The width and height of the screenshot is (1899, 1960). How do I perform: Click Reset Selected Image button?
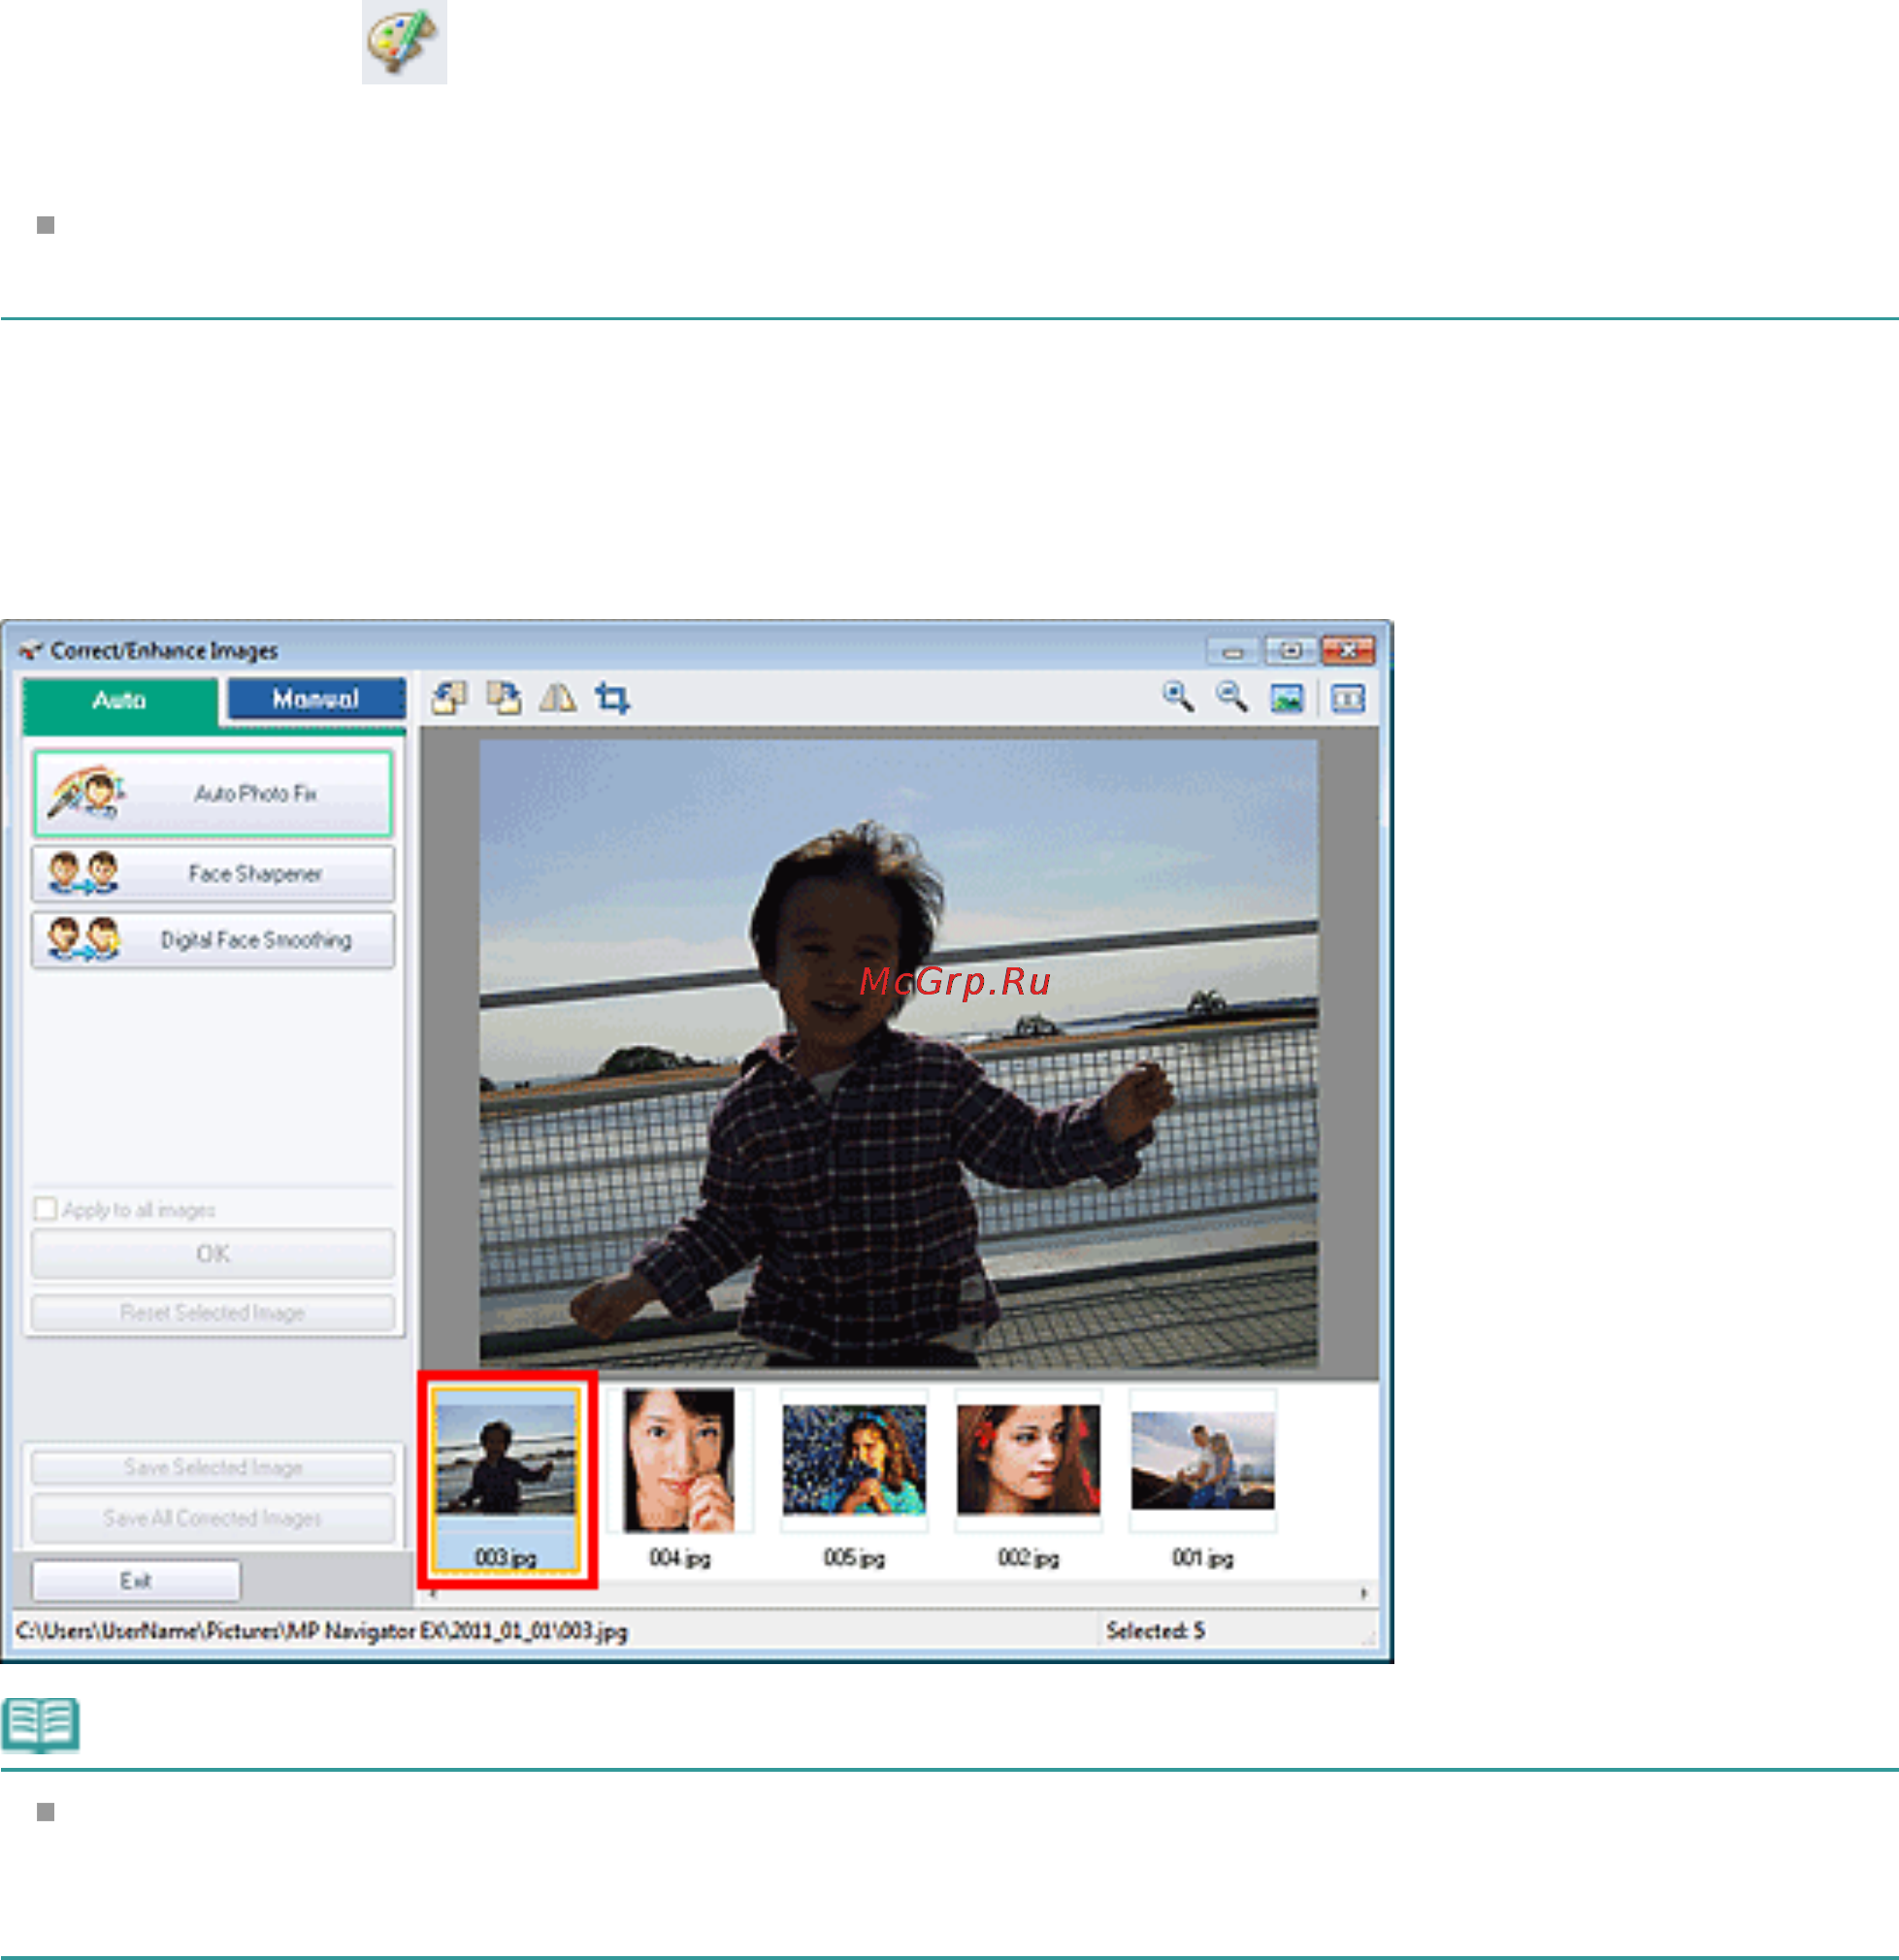coord(212,1312)
